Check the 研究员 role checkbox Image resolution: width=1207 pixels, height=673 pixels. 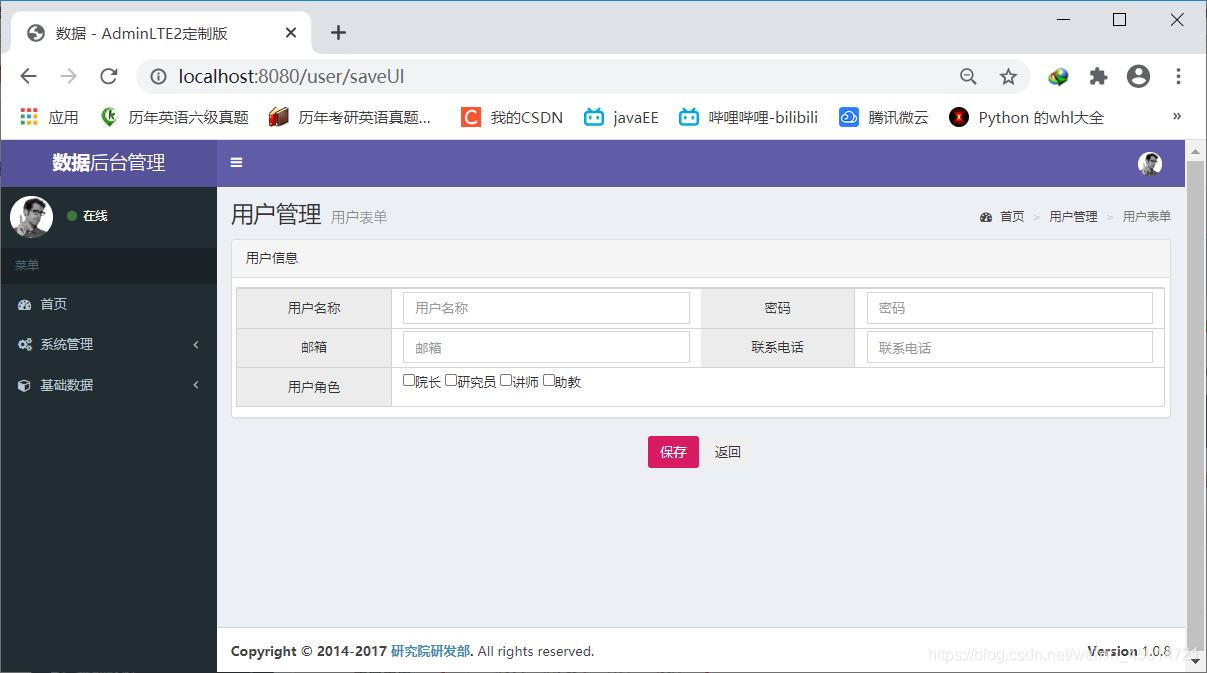click(451, 380)
